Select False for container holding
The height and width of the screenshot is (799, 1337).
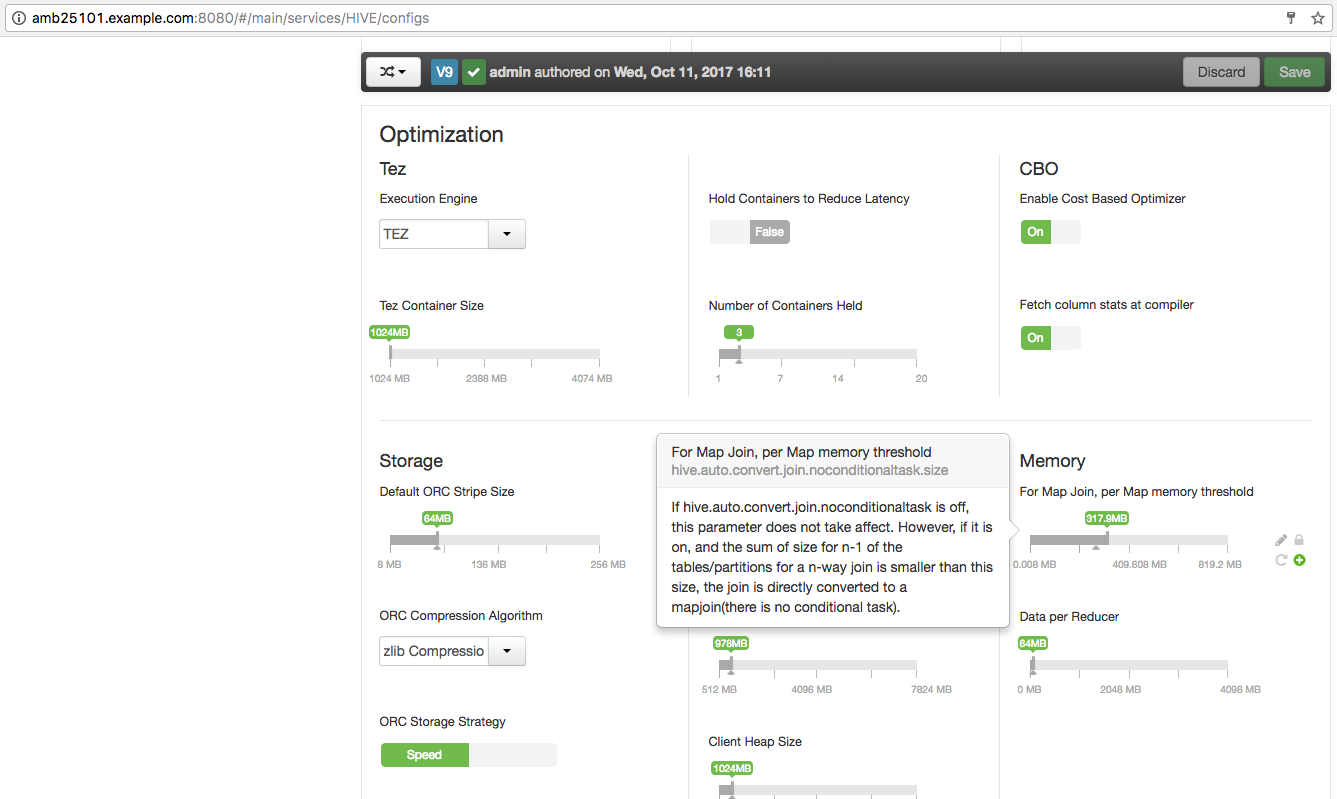[769, 231]
